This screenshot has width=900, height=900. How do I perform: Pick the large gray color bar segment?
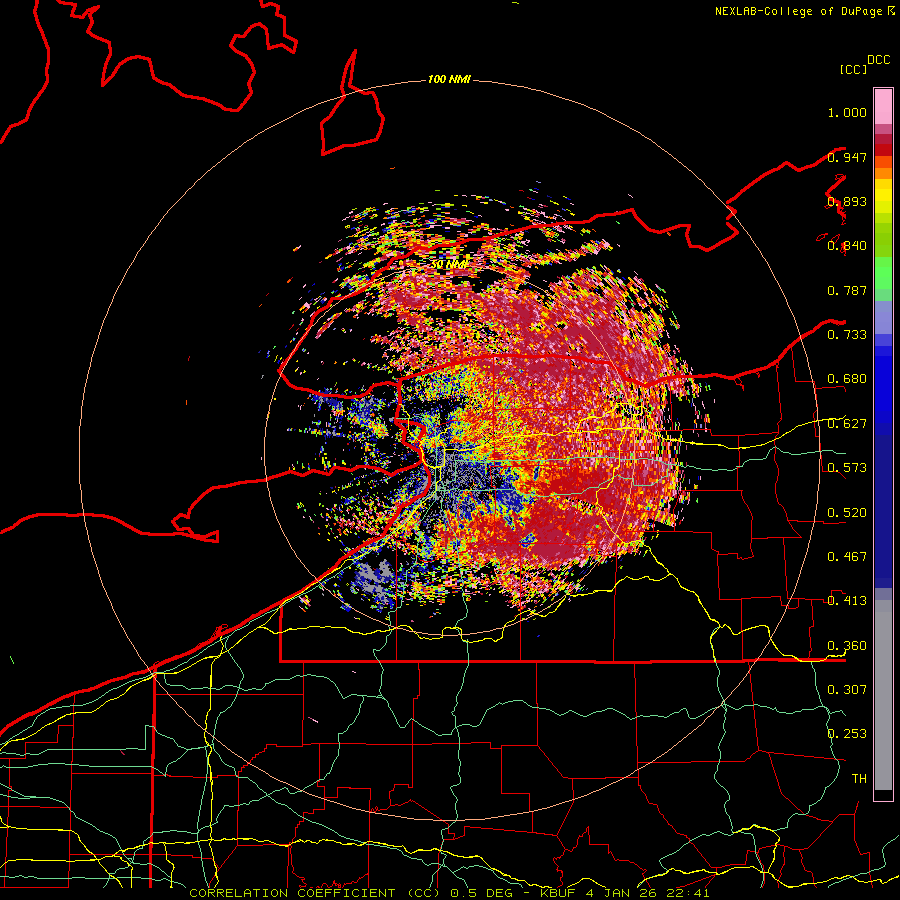(883, 695)
